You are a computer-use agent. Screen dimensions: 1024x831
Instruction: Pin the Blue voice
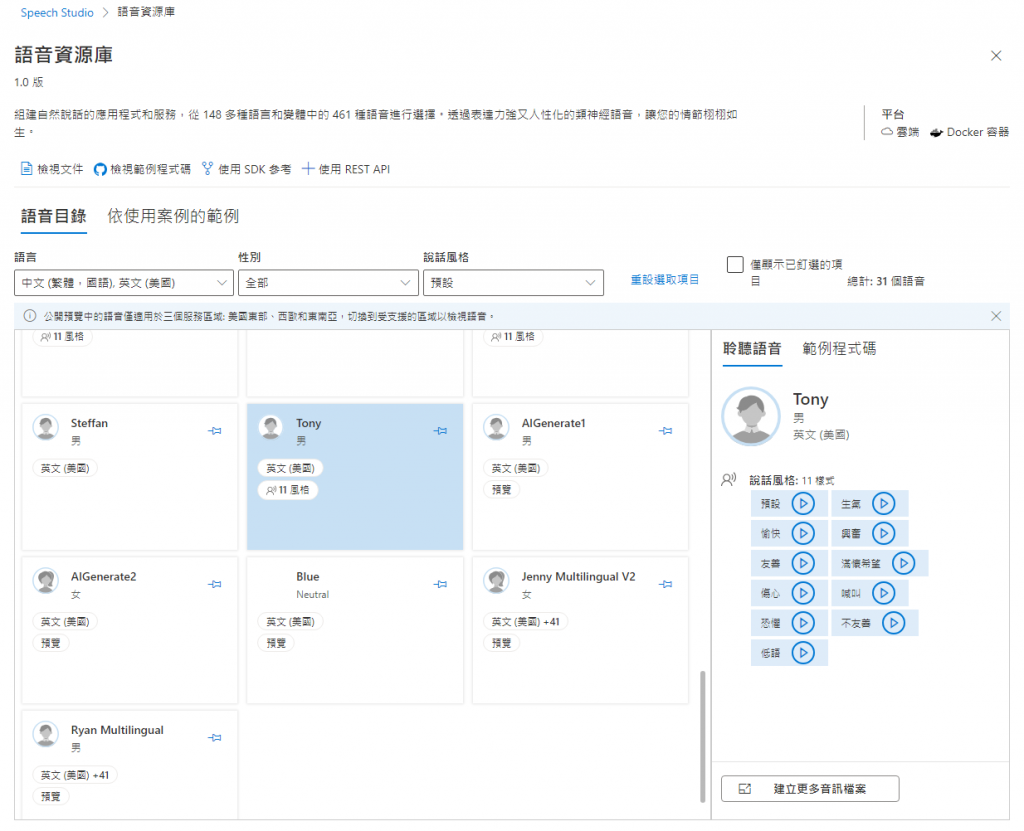pyautogui.click(x=440, y=584)
